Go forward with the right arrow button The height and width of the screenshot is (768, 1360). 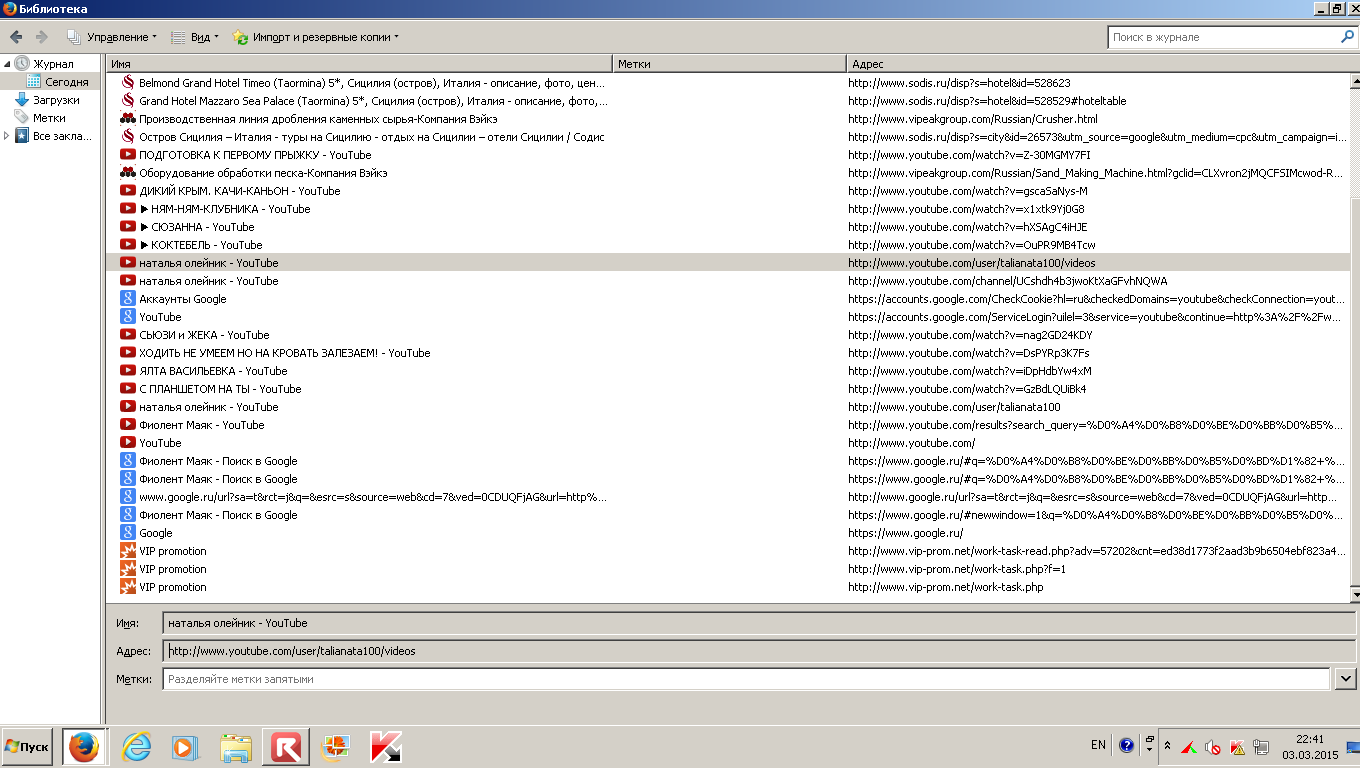coord(42,37)
